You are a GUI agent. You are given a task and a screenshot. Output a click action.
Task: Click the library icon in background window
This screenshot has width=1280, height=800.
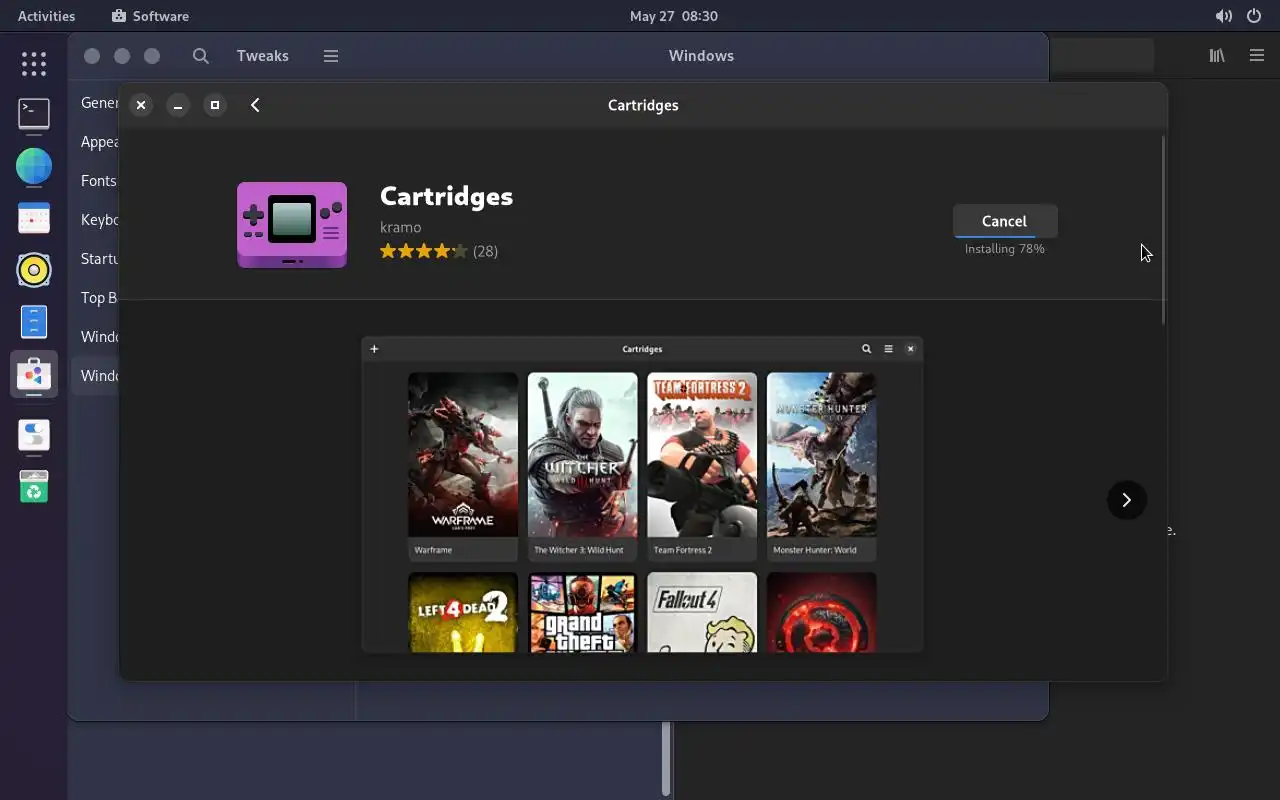pos(1217,56)
